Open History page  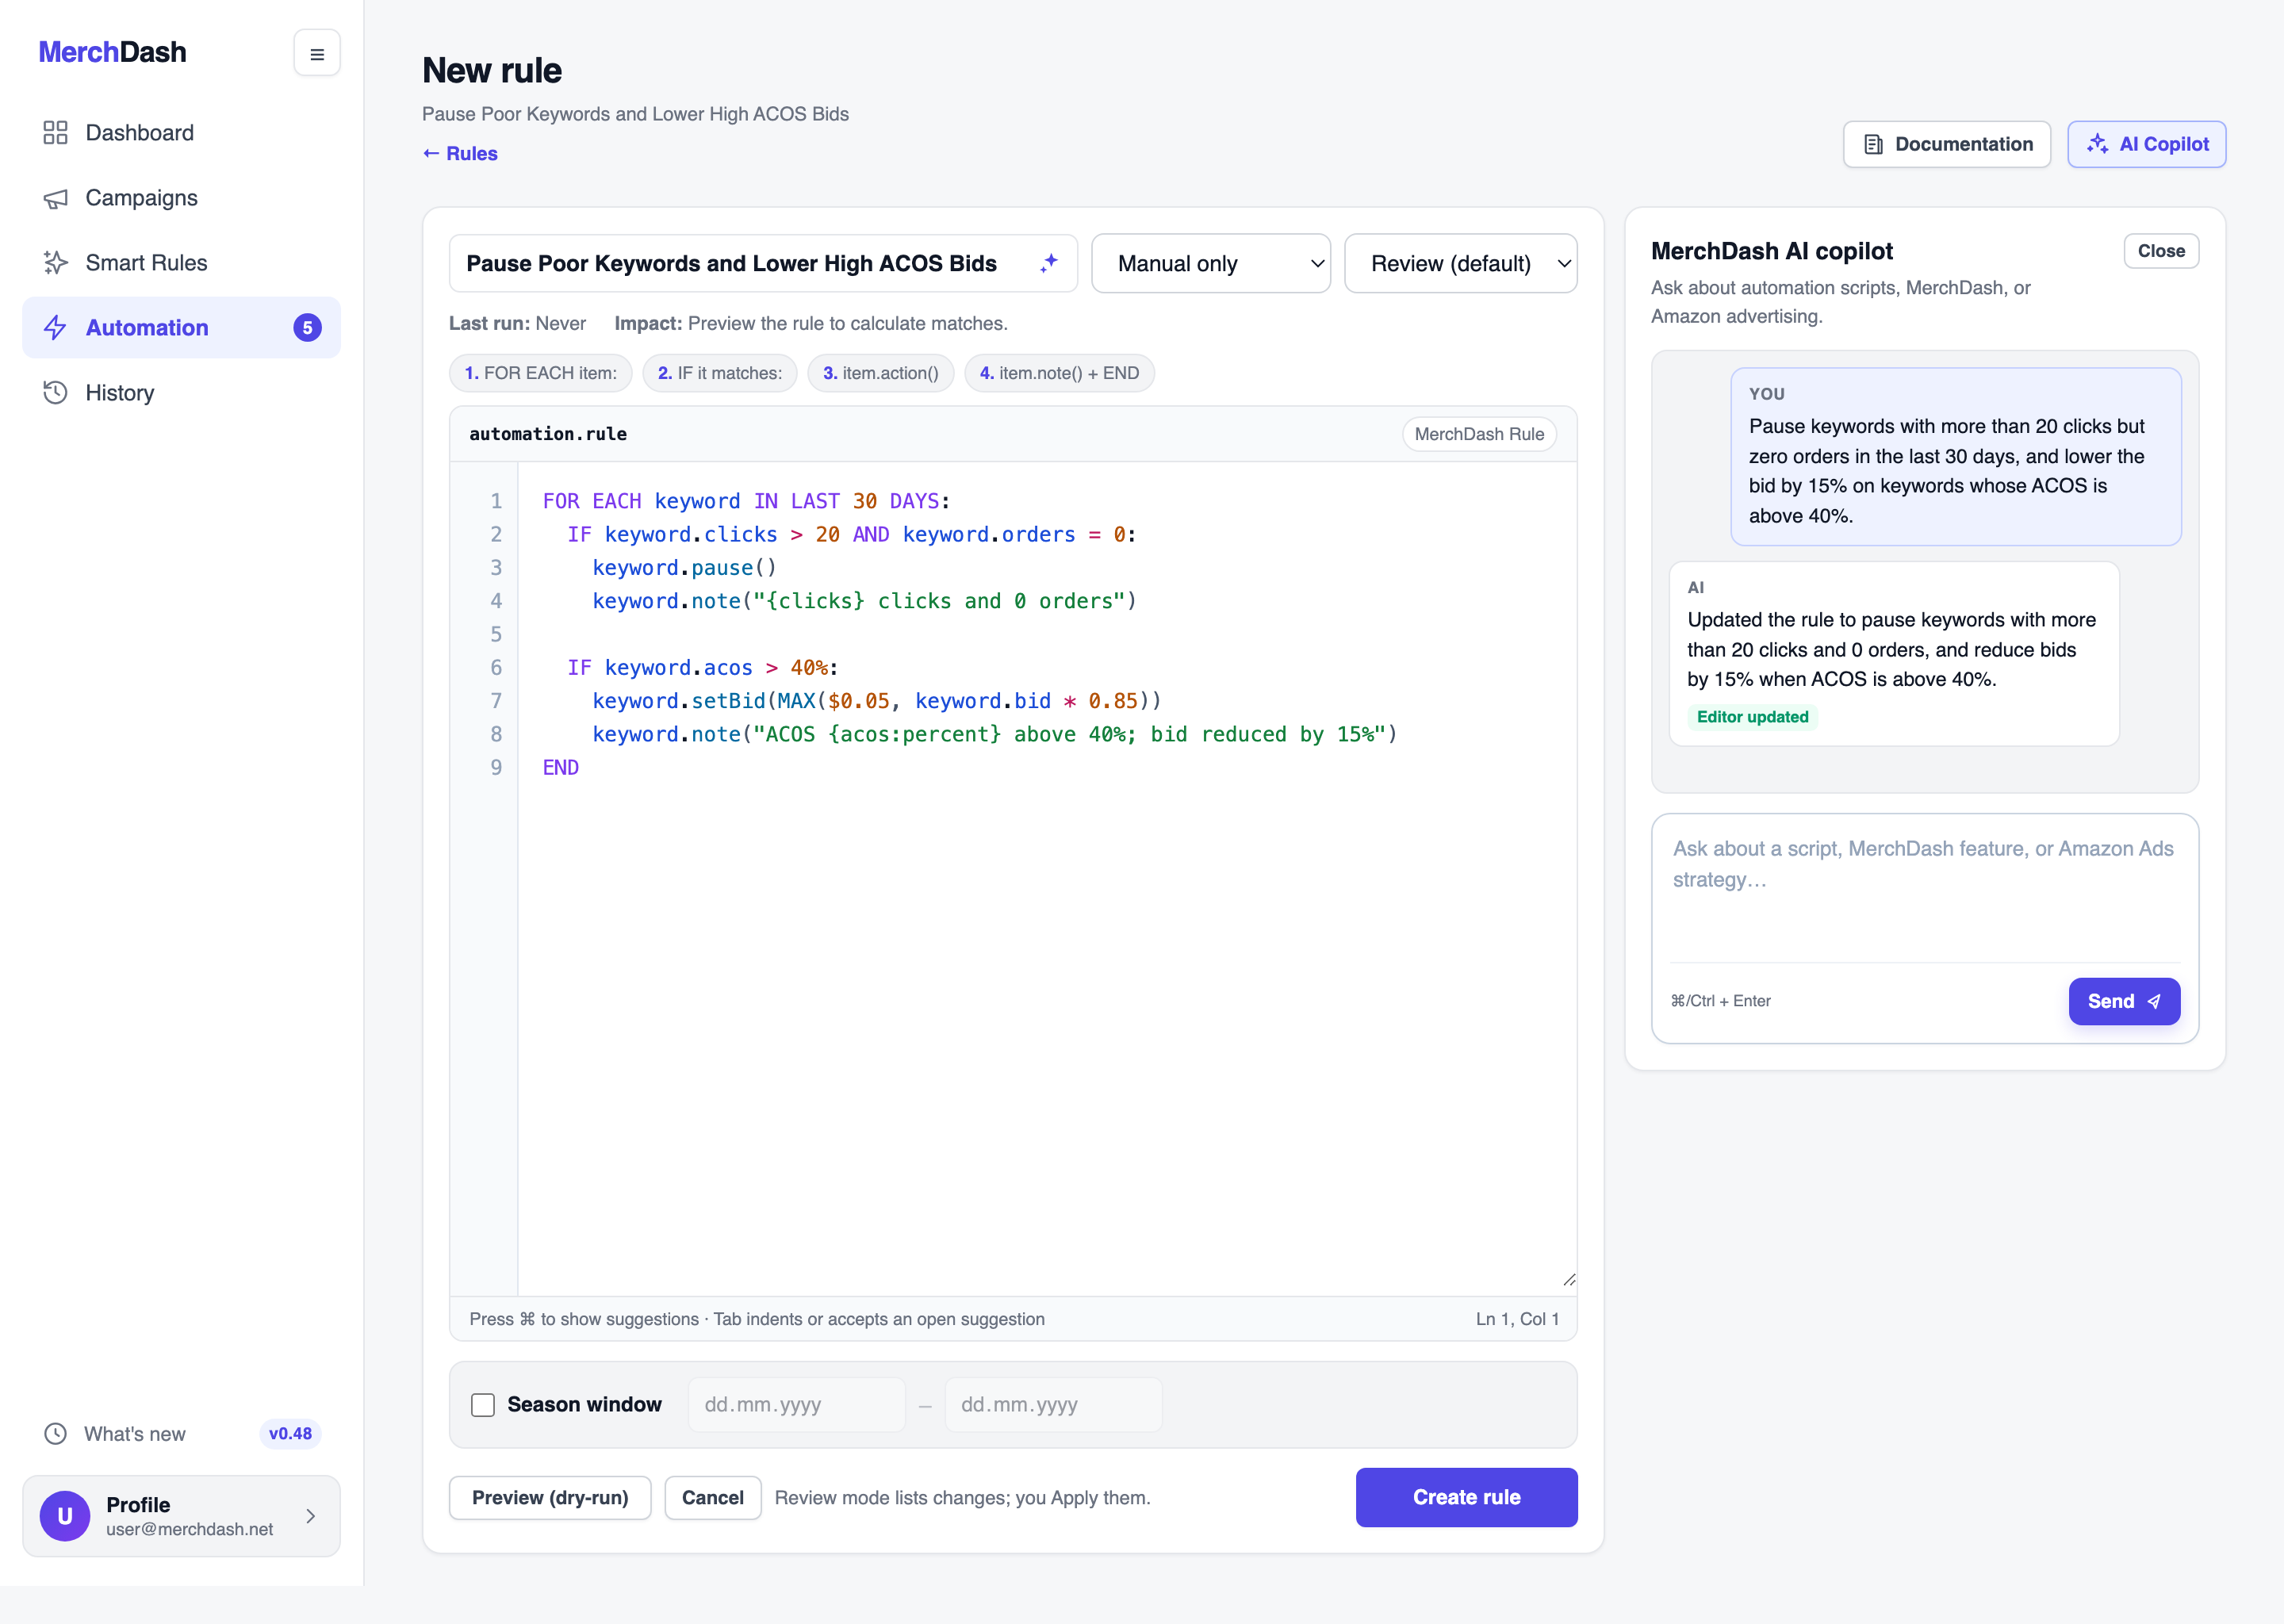click(181, 393)
